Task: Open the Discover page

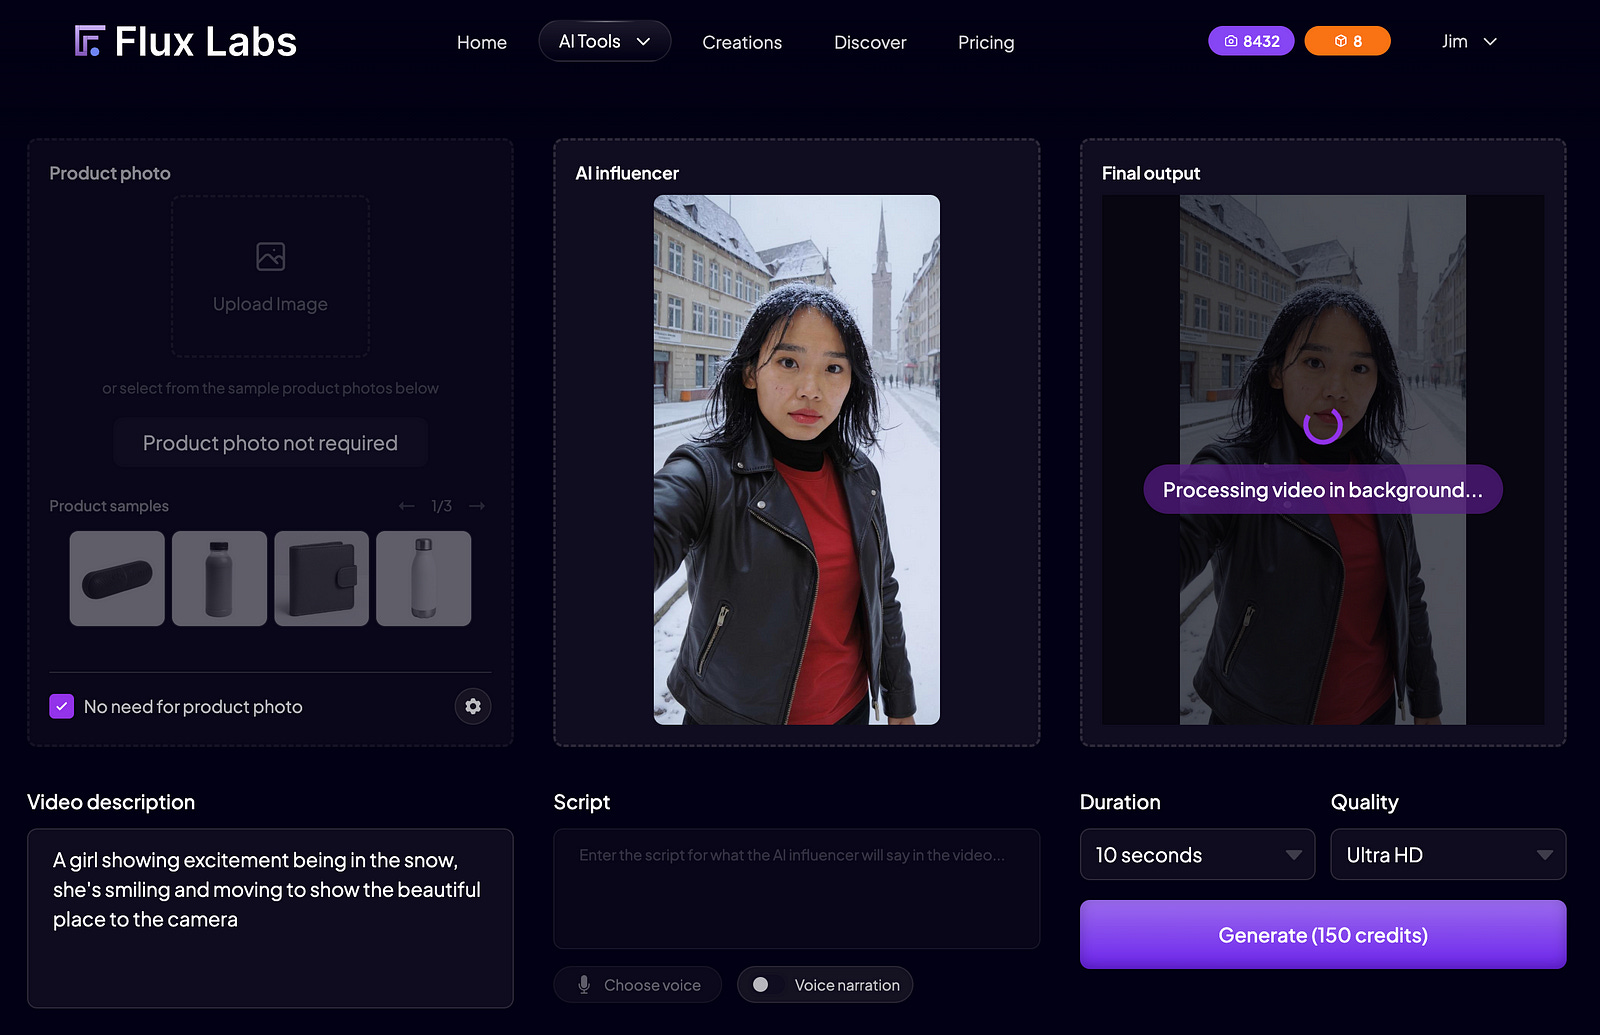Action: coord(870,42)
